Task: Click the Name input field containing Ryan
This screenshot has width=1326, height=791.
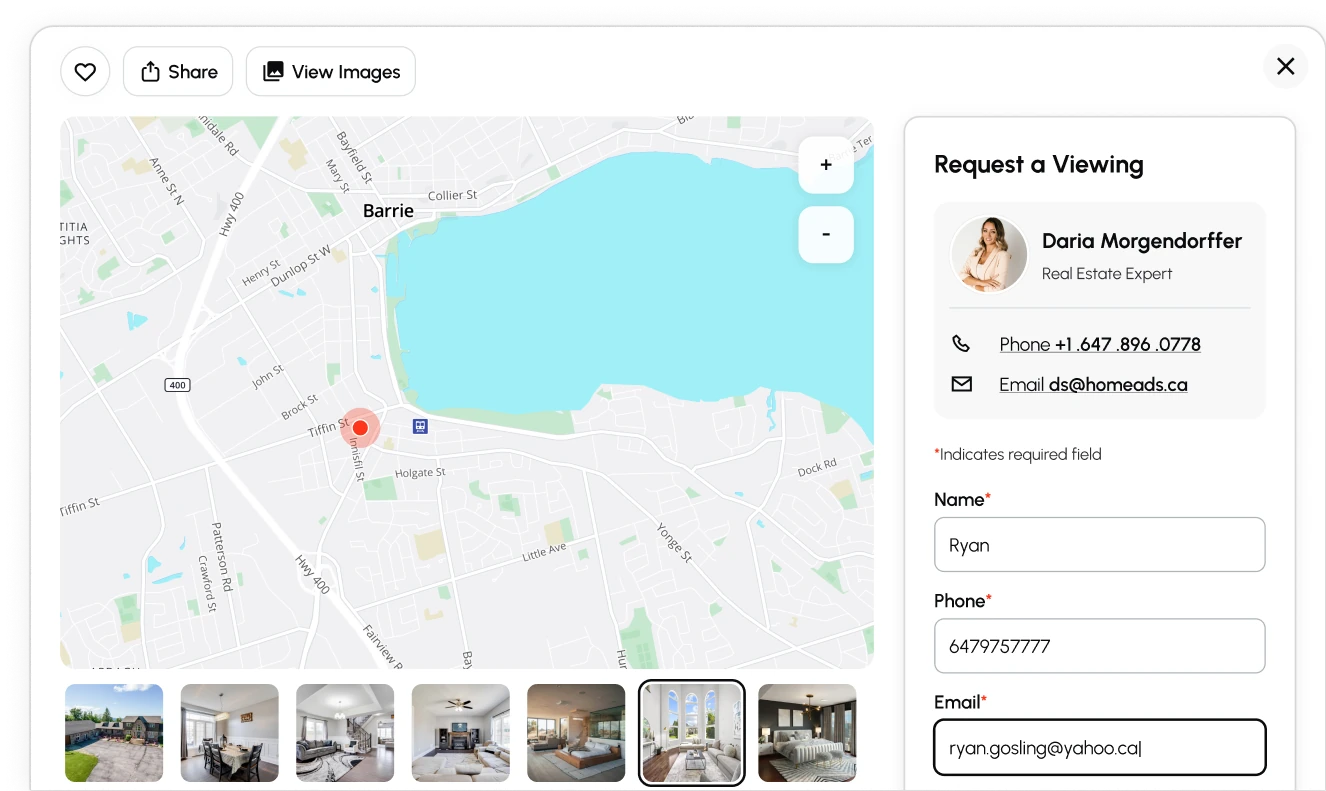Action: point(1100,545)
